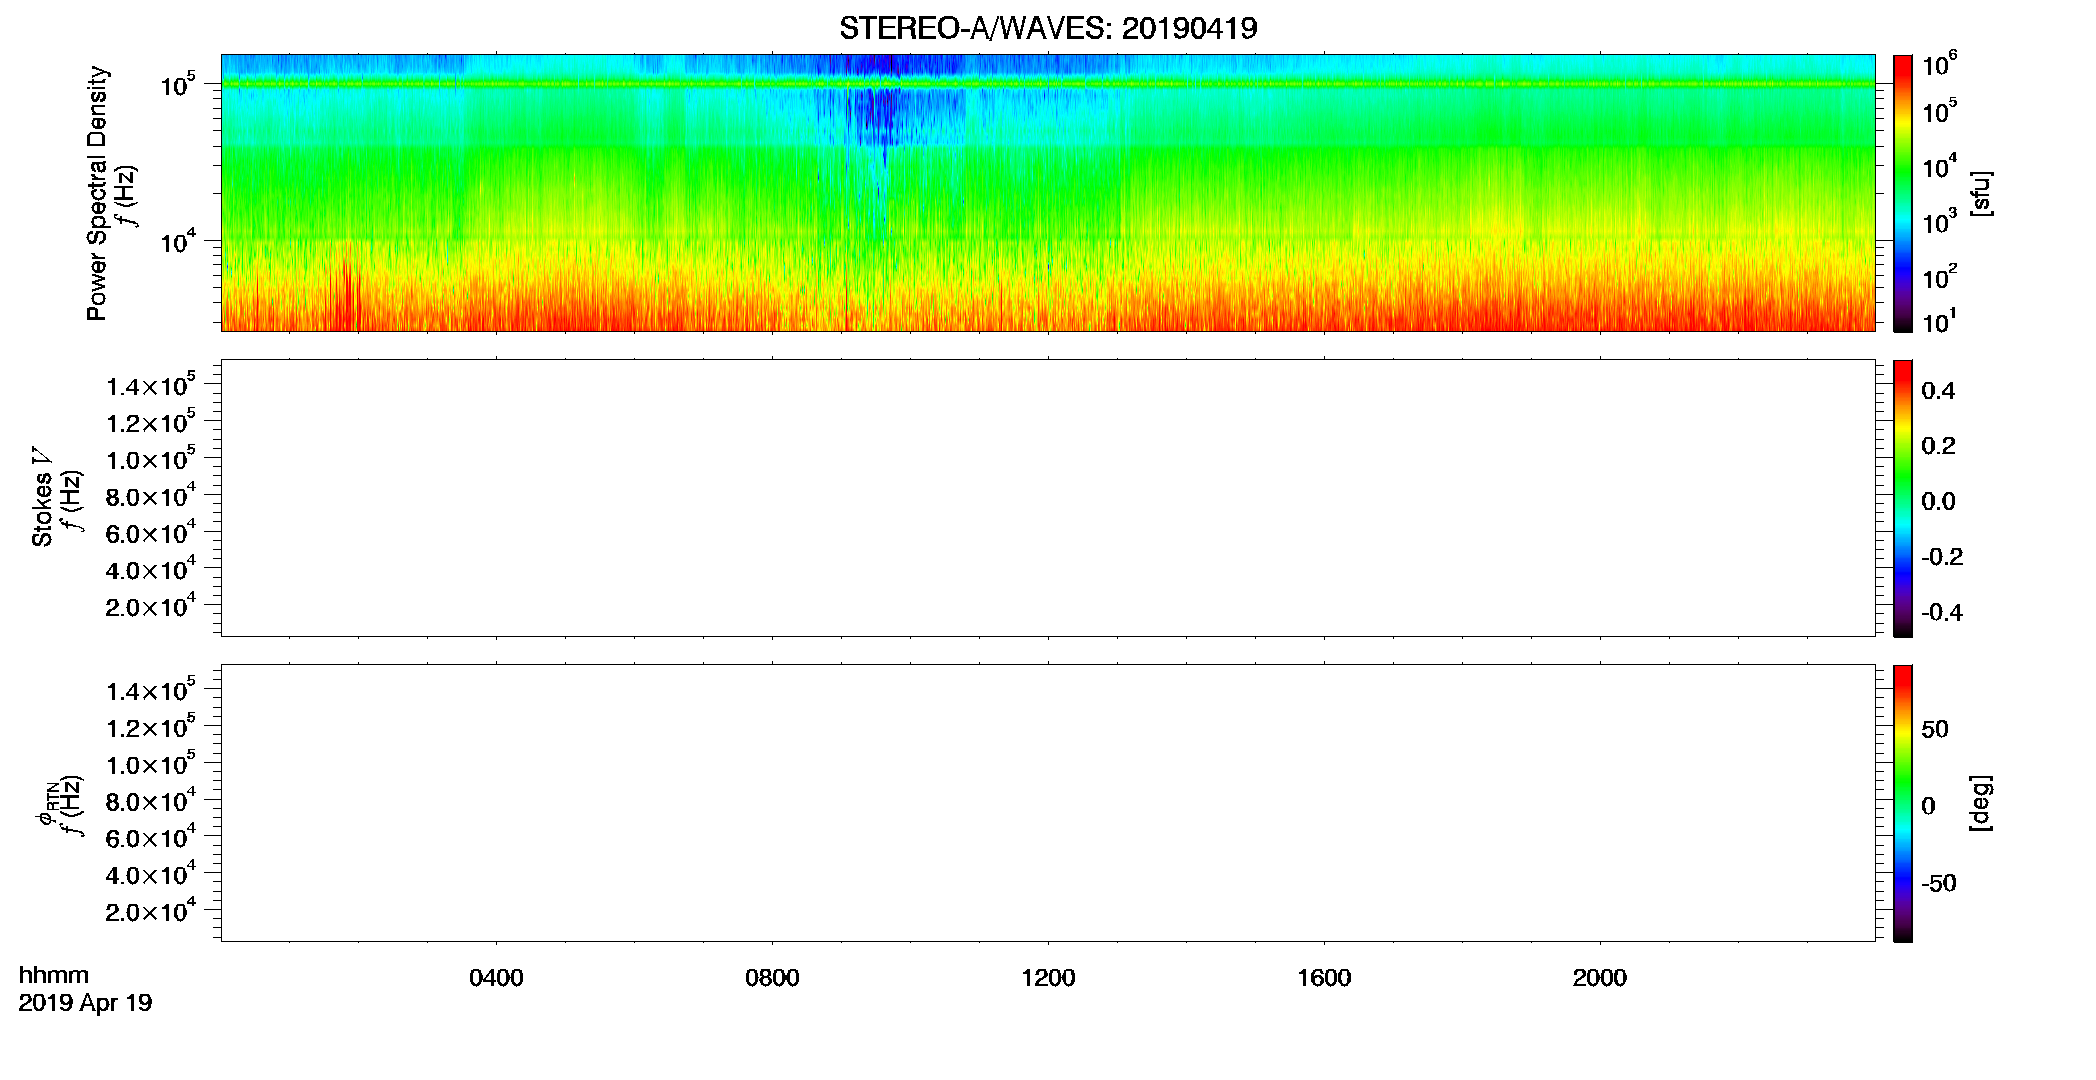Click the Stokes V colorbar
This screenshot has height=1080, width=2096.
[1903, 498]
